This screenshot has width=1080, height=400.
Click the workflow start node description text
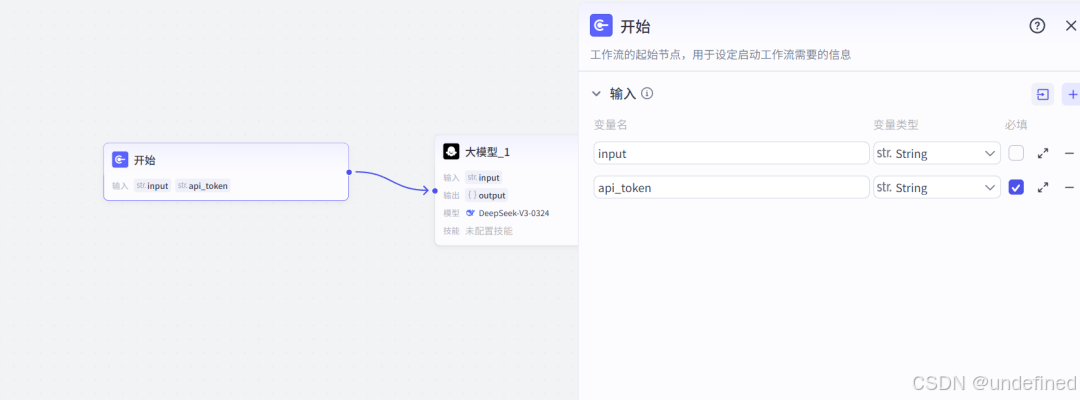tap(721, 54)
